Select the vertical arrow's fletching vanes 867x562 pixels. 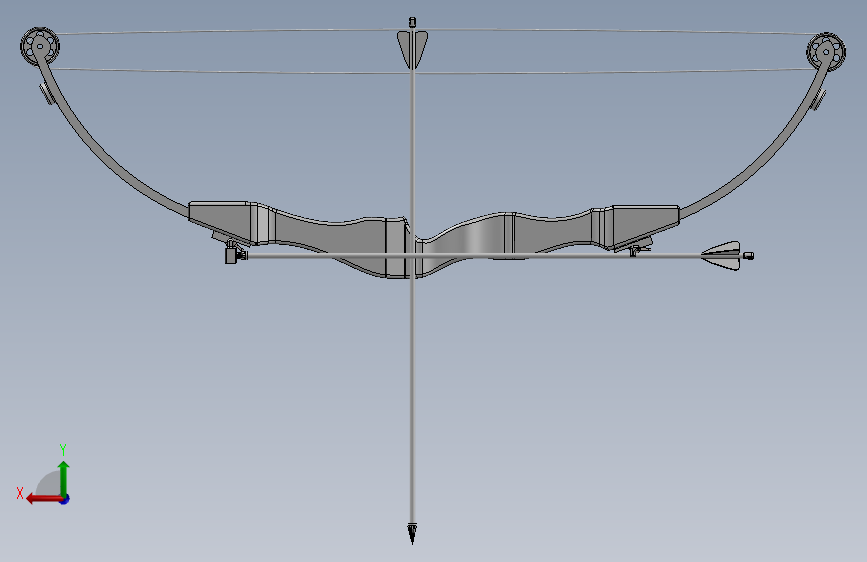(x=412, y=50)
